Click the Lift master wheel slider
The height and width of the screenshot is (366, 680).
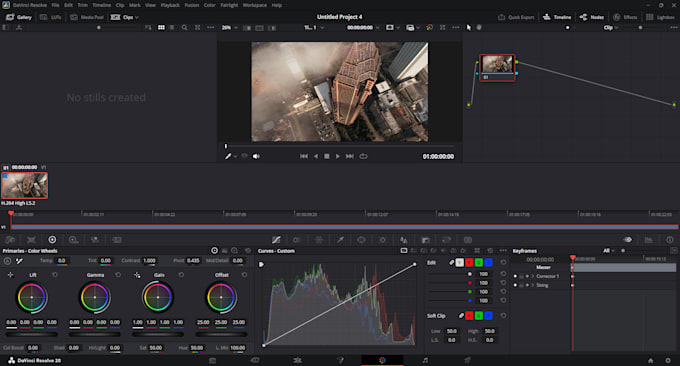click(31, 334)
